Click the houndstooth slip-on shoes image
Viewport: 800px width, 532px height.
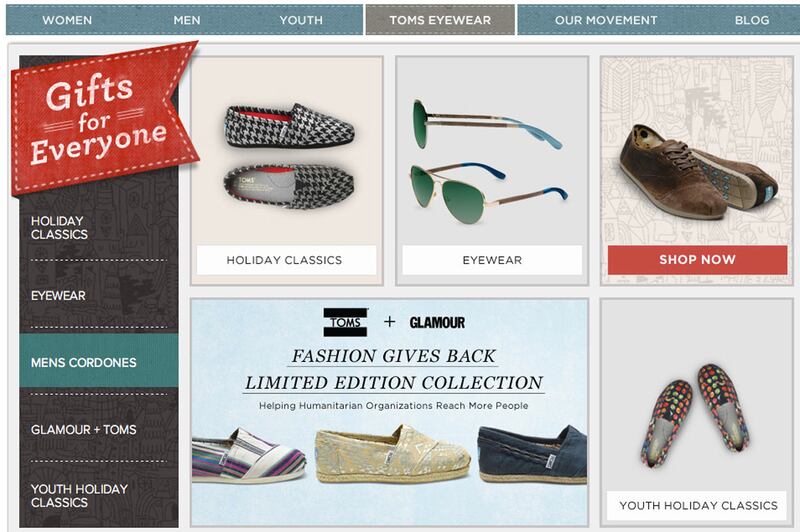[x=289, y=156]
